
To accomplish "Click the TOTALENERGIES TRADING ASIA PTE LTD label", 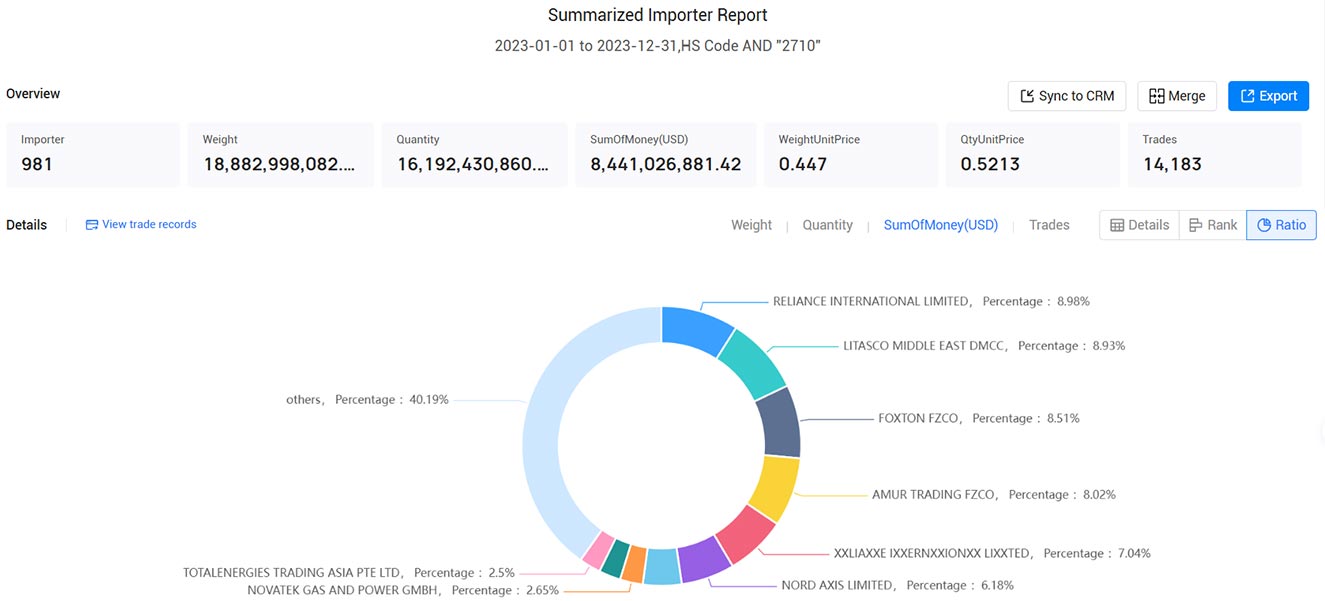I will click(x=349, y=573).
